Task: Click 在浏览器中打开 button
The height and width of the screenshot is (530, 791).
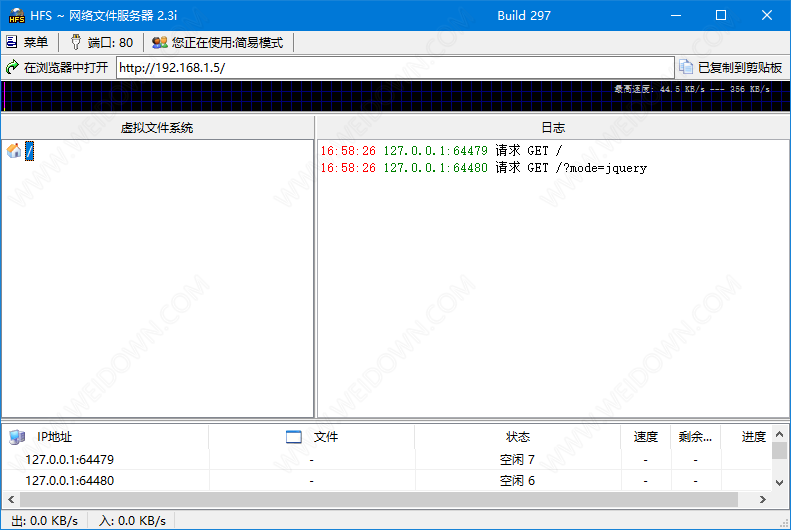Action: 57,67
